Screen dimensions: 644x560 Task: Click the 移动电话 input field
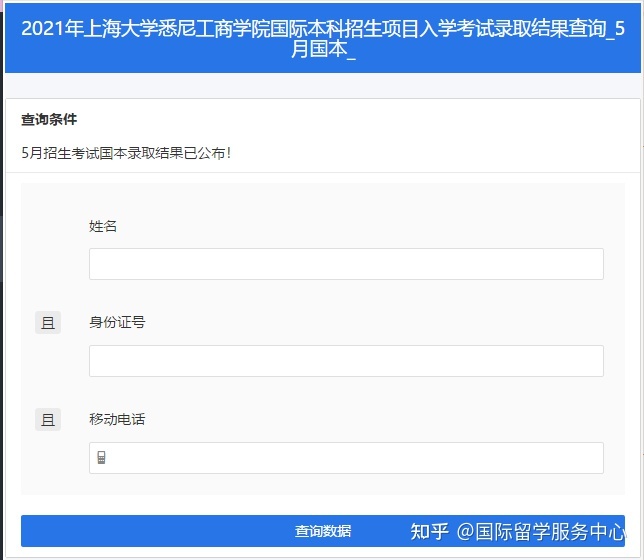[346, 458]
